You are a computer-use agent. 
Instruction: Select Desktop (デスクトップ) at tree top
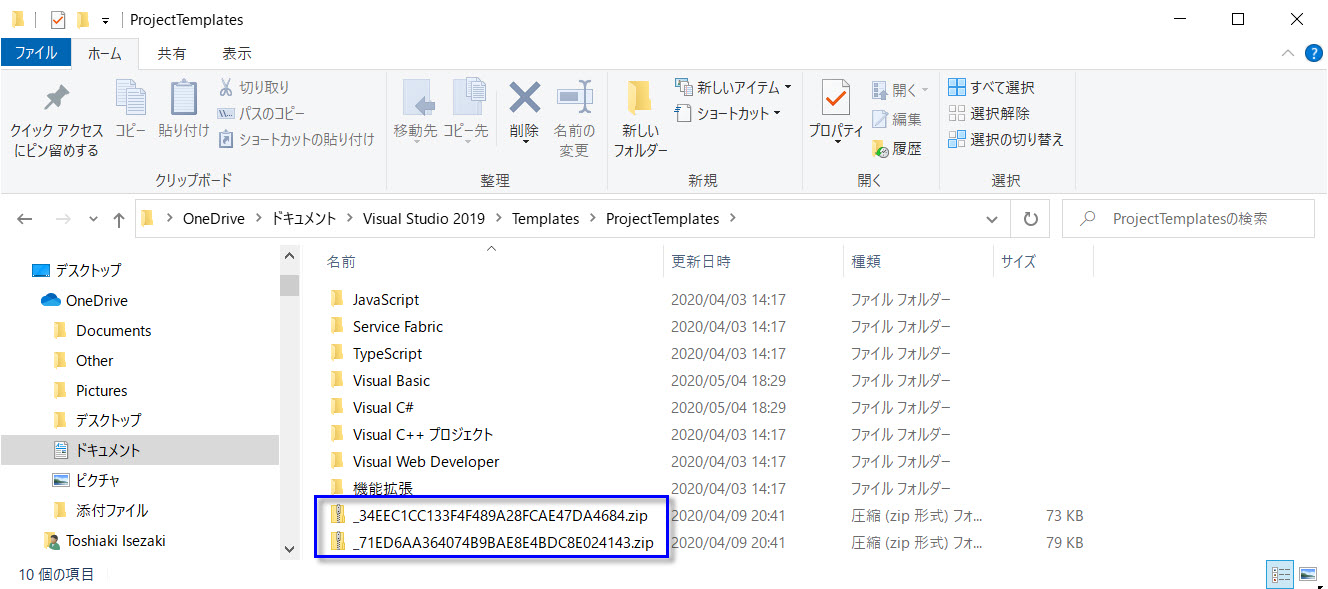click(76, 271)
